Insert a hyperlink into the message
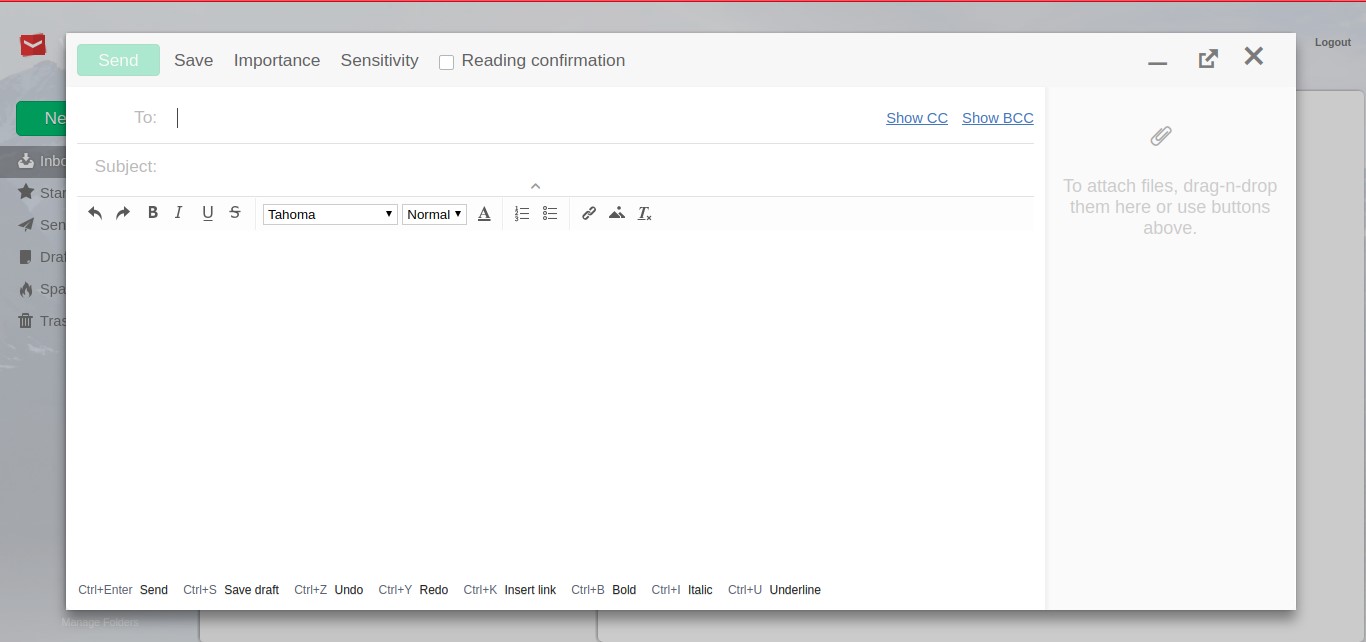This screenshot has width=1366, height=642. 589,213
